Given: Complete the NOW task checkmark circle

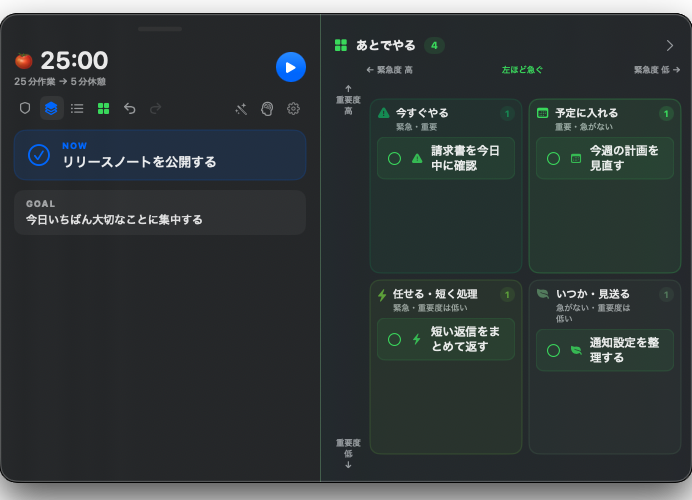Looking at the screenshot, I should (39, 155).
